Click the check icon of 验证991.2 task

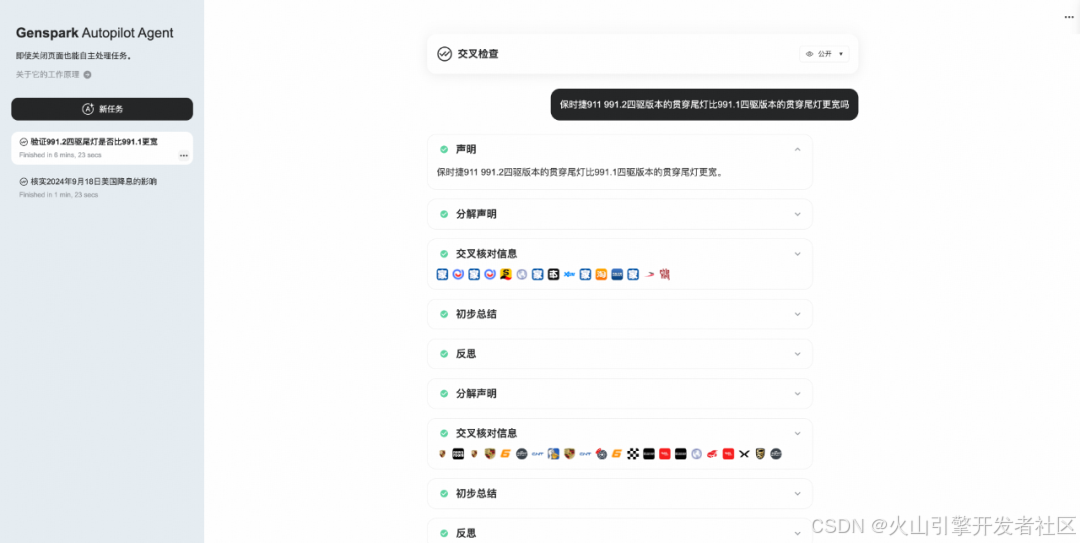24,142
